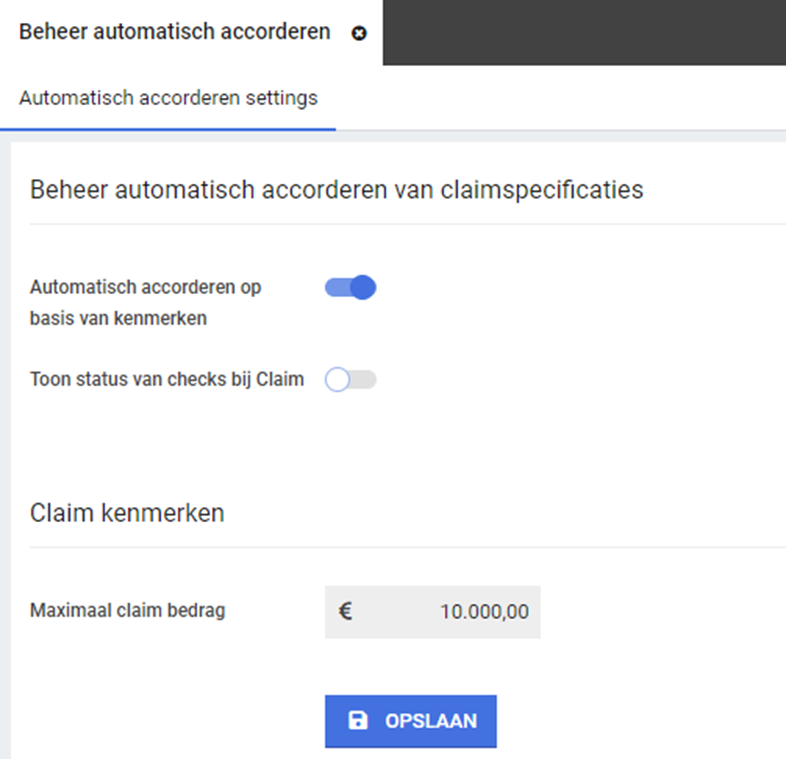Open the Automatisch accorderen settings tab

[x=168, y=98]
